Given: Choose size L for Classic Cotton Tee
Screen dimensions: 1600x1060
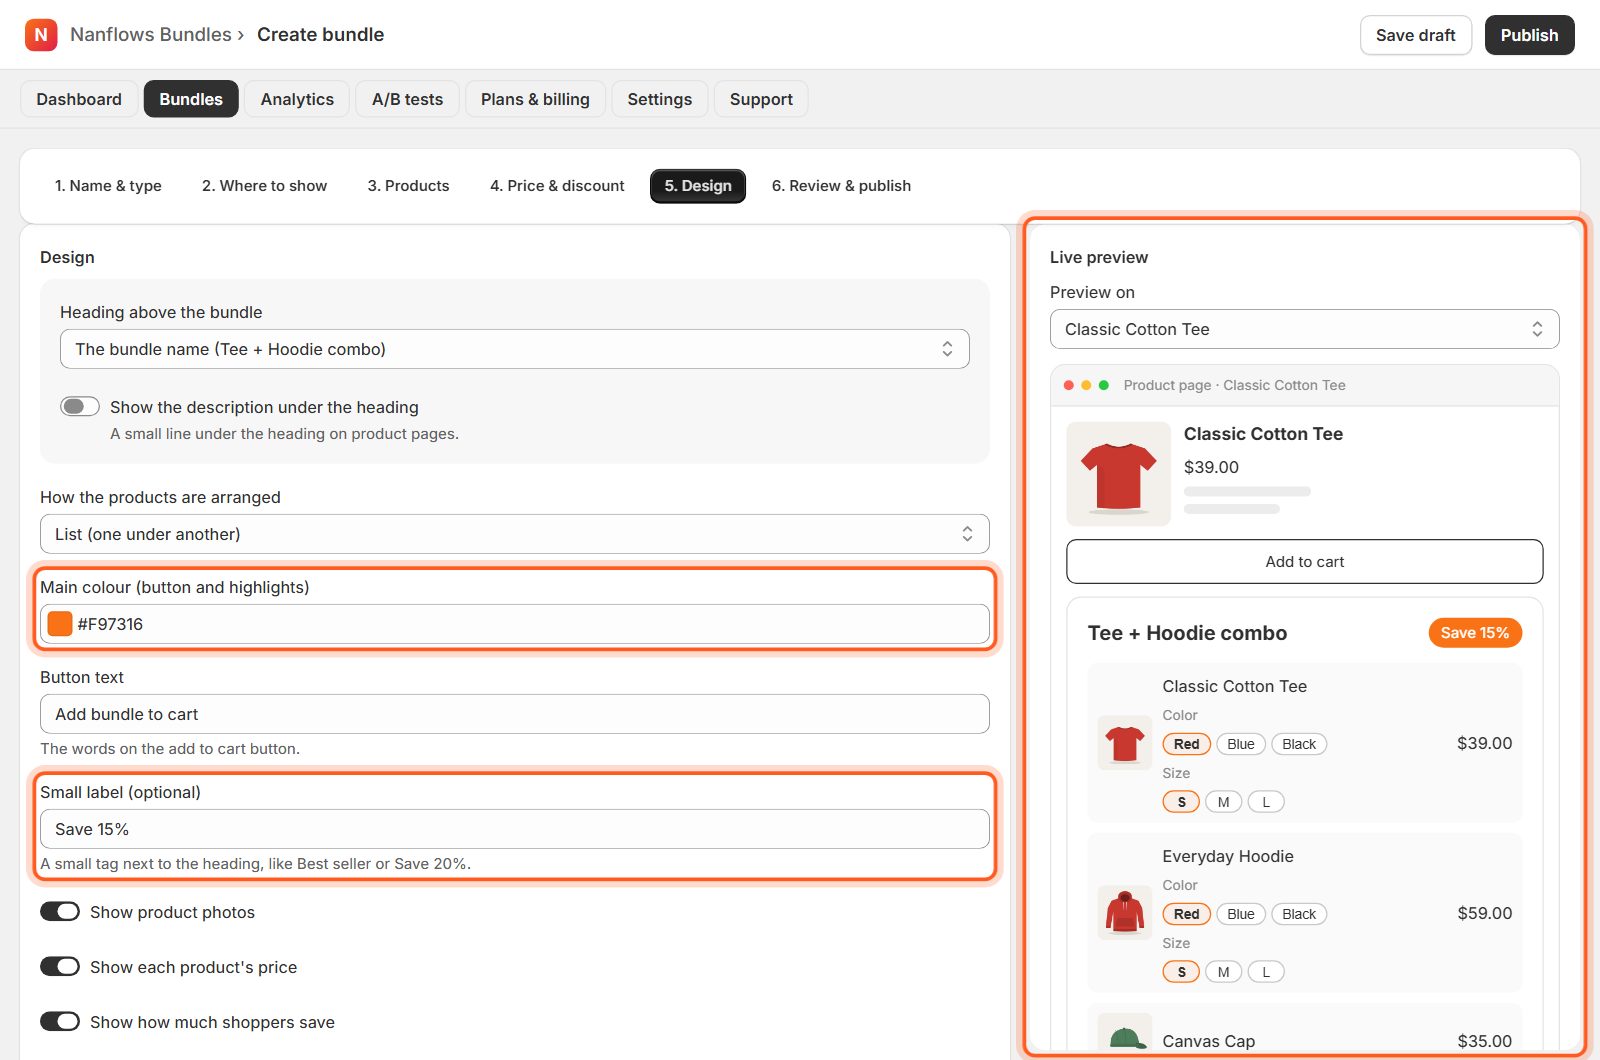Looking at the screenshot, I should pyautogui.click(x=1266, y=802).
